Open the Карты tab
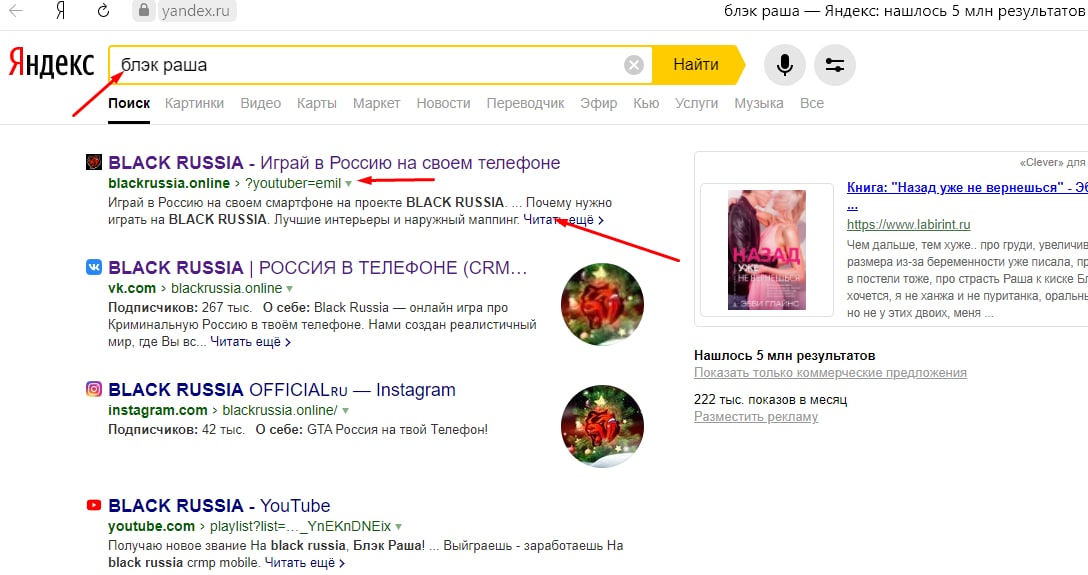 click(316, 103)
